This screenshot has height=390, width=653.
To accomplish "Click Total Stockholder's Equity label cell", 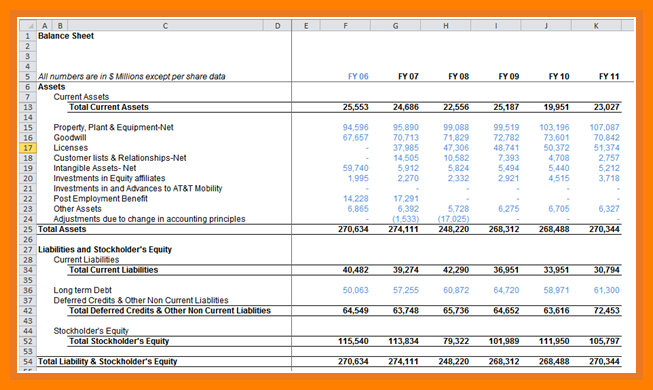I will point(119,341).
